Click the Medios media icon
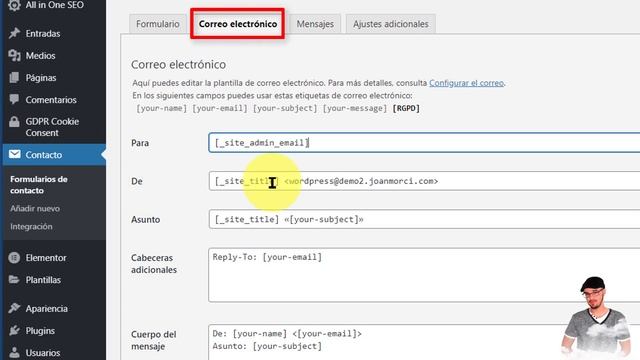The image size is (640, 360). pos(14,55)
